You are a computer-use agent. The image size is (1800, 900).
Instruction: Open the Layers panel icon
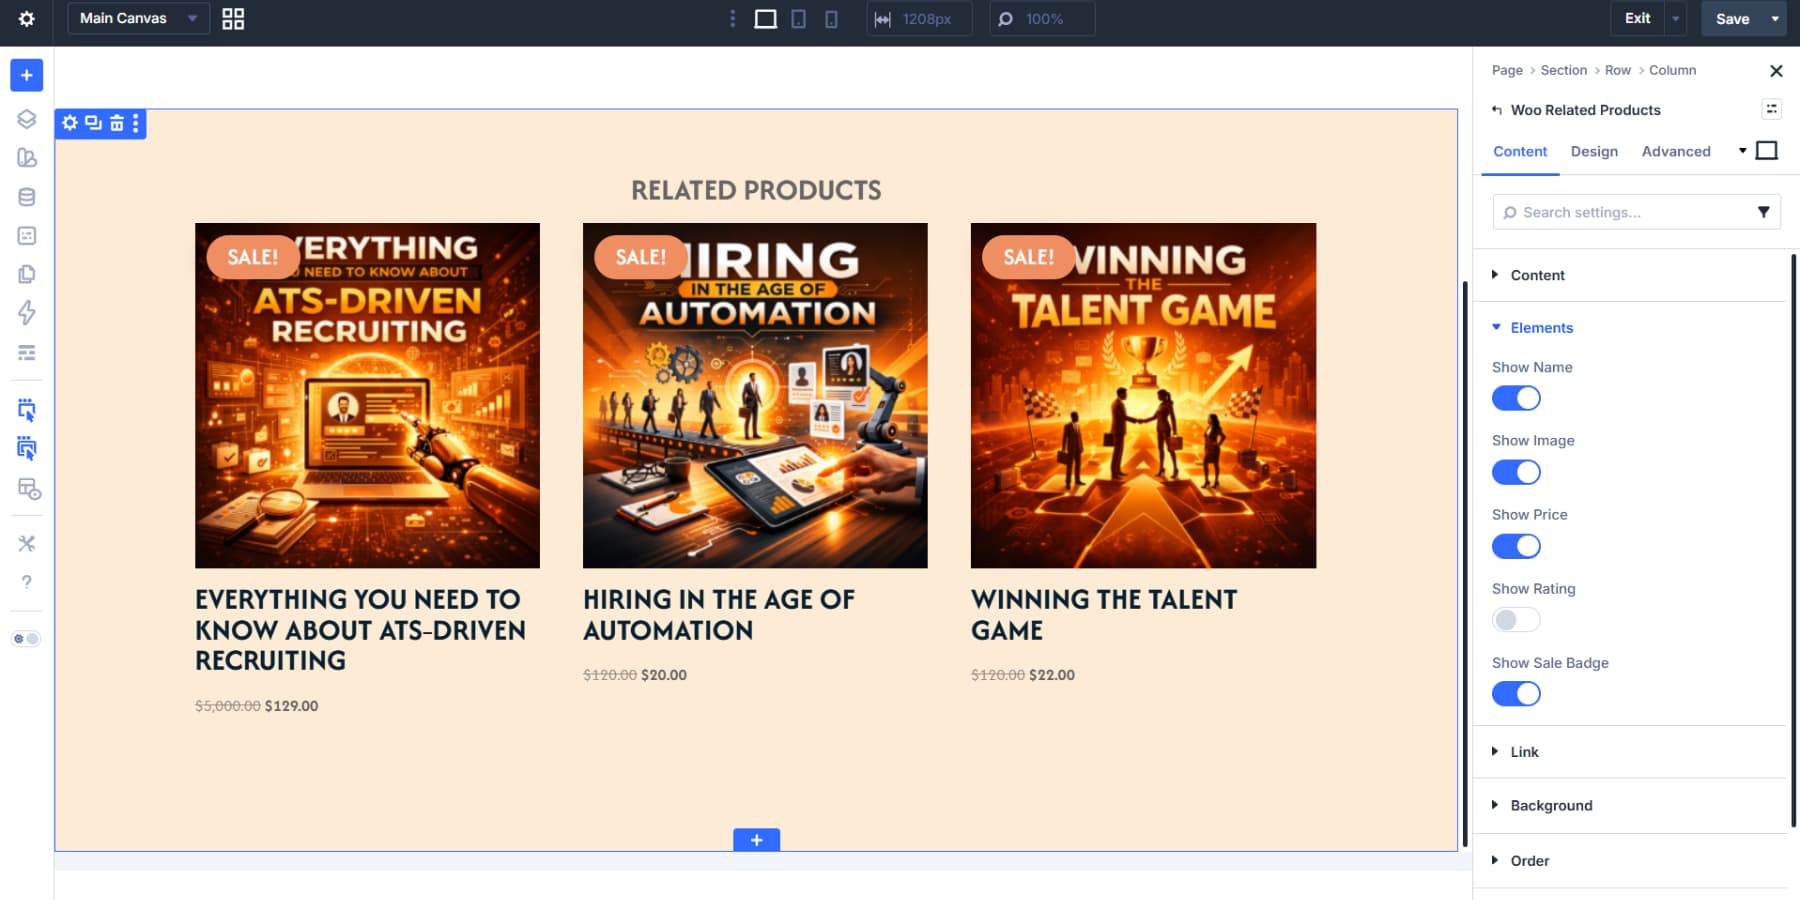click(27, 119)
